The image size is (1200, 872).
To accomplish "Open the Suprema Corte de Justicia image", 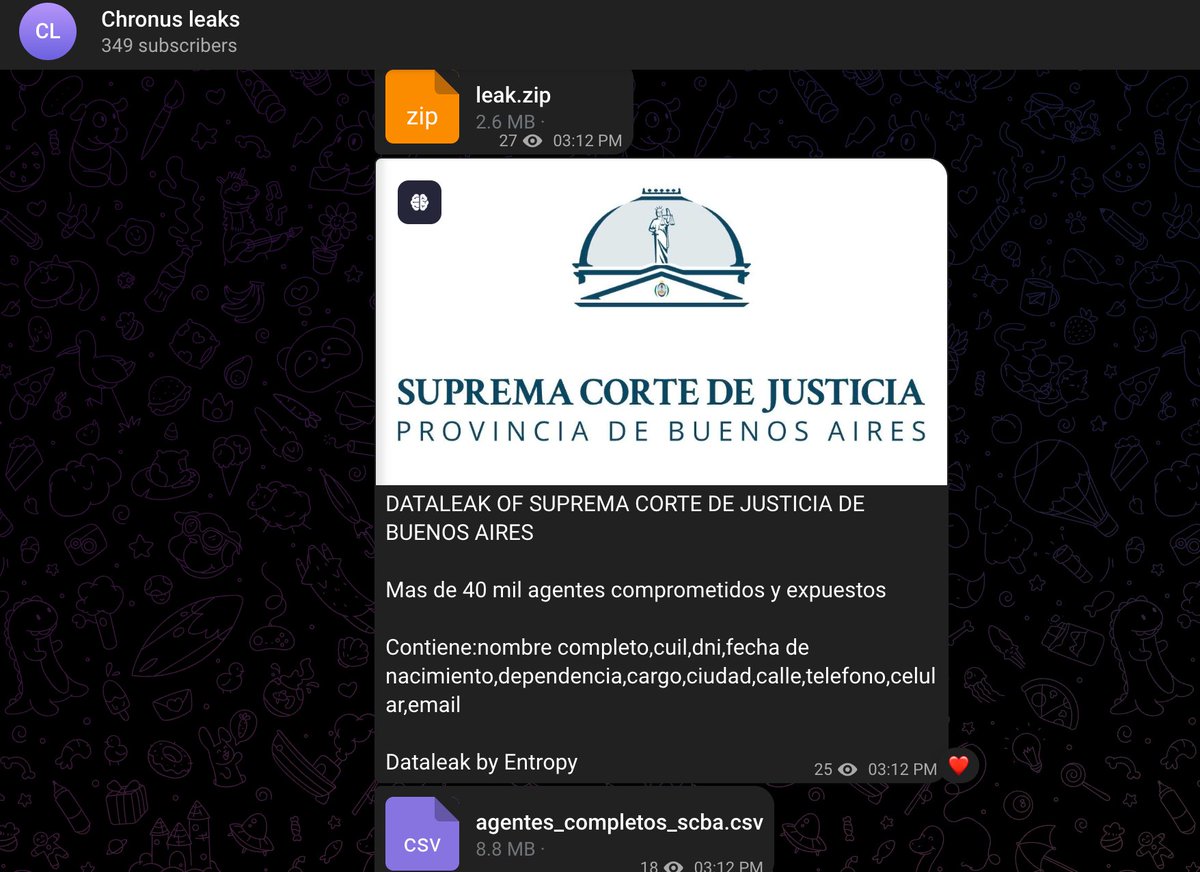I will pos(661,322).
